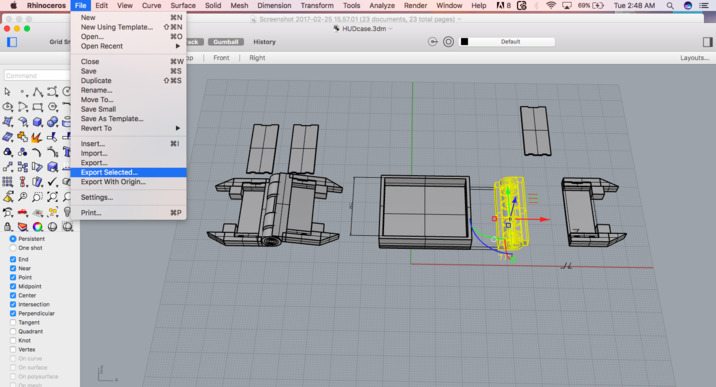Screen dimensions: 716x387
Task: Disable the Perpendicular object snap
Action: click(13, 314)
